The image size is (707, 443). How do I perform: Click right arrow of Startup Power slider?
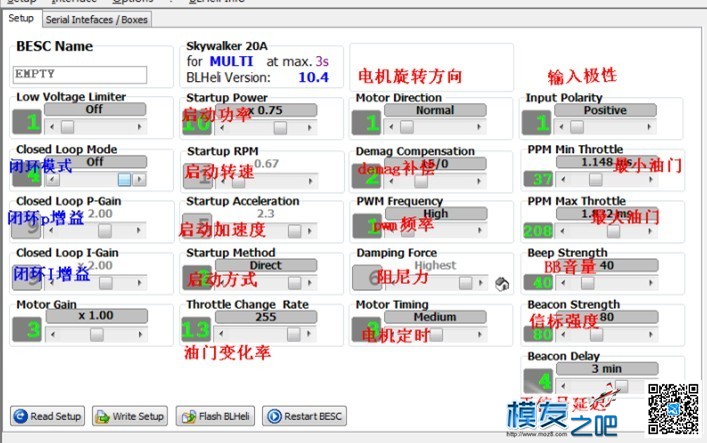tap(310, 128)
